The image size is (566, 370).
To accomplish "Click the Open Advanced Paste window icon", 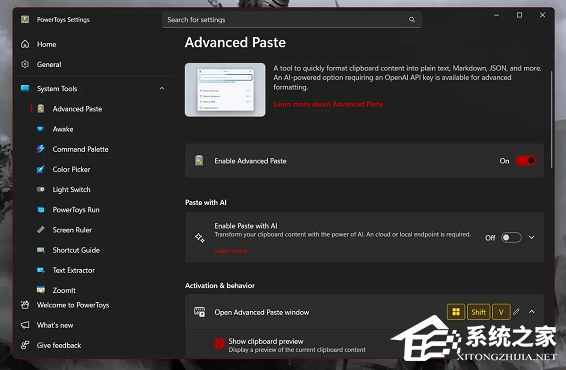I will (x=199, y=312).
